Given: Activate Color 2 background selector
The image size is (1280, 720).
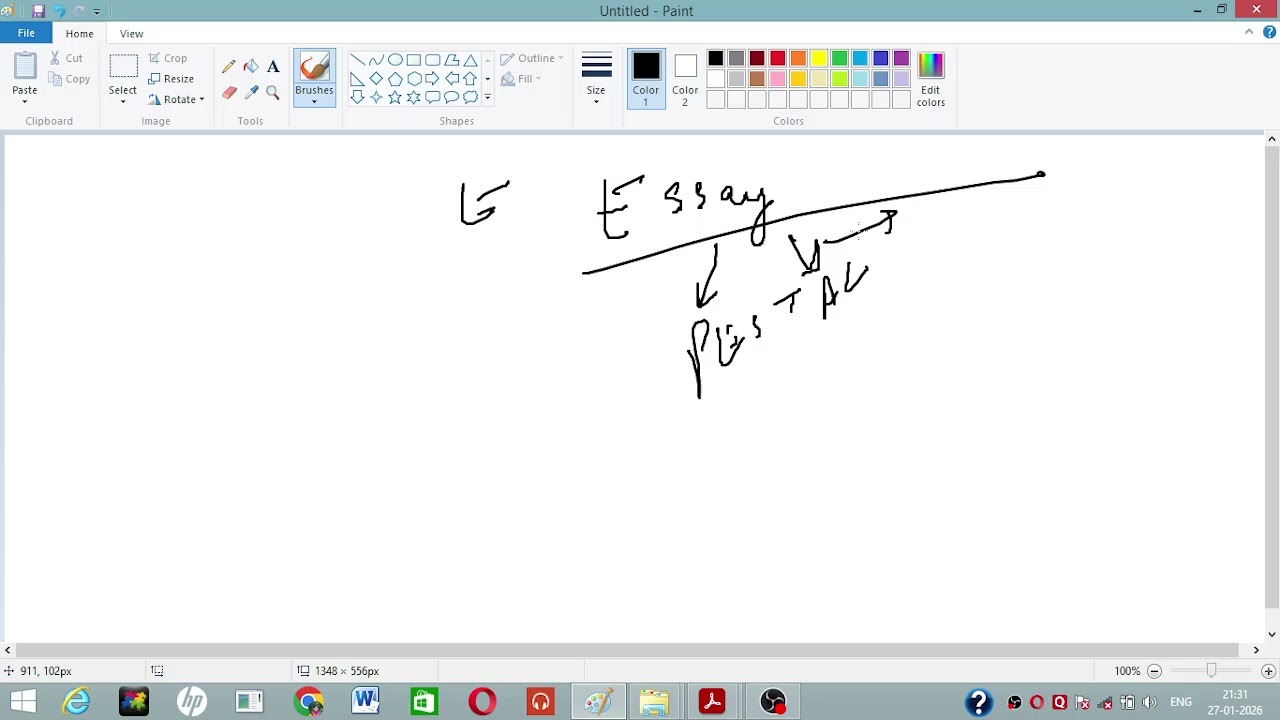Looking at the screenshot, I should pyautogui.click(x=685, y=79).
